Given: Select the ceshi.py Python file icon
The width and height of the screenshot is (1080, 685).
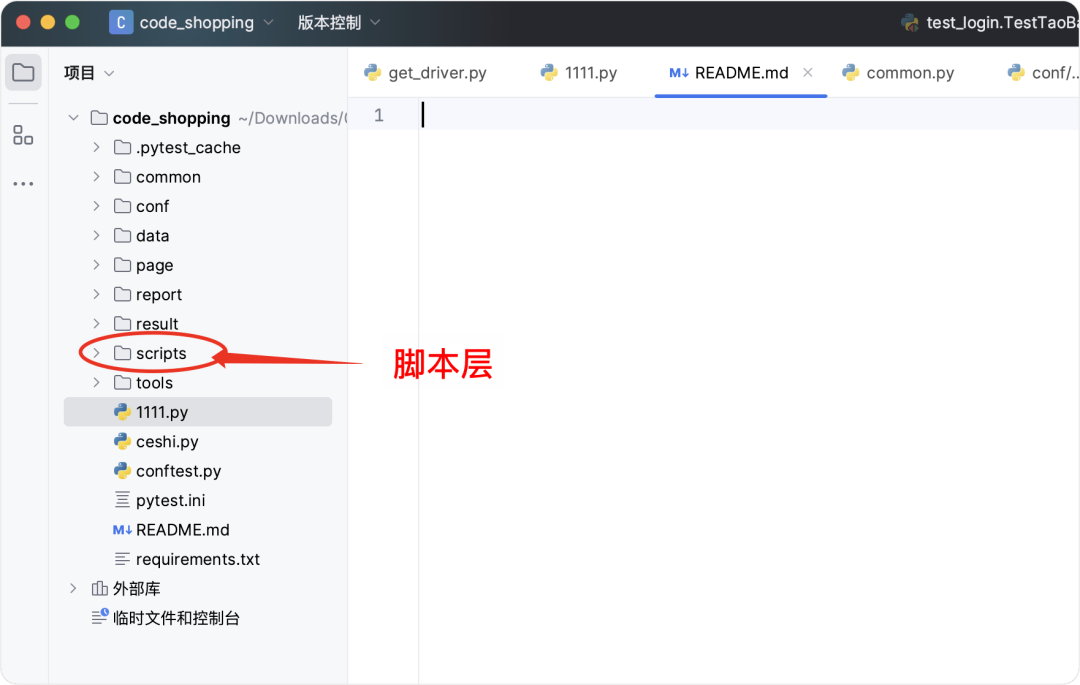Looking at the screenshot, I should [x=121, y=441].
